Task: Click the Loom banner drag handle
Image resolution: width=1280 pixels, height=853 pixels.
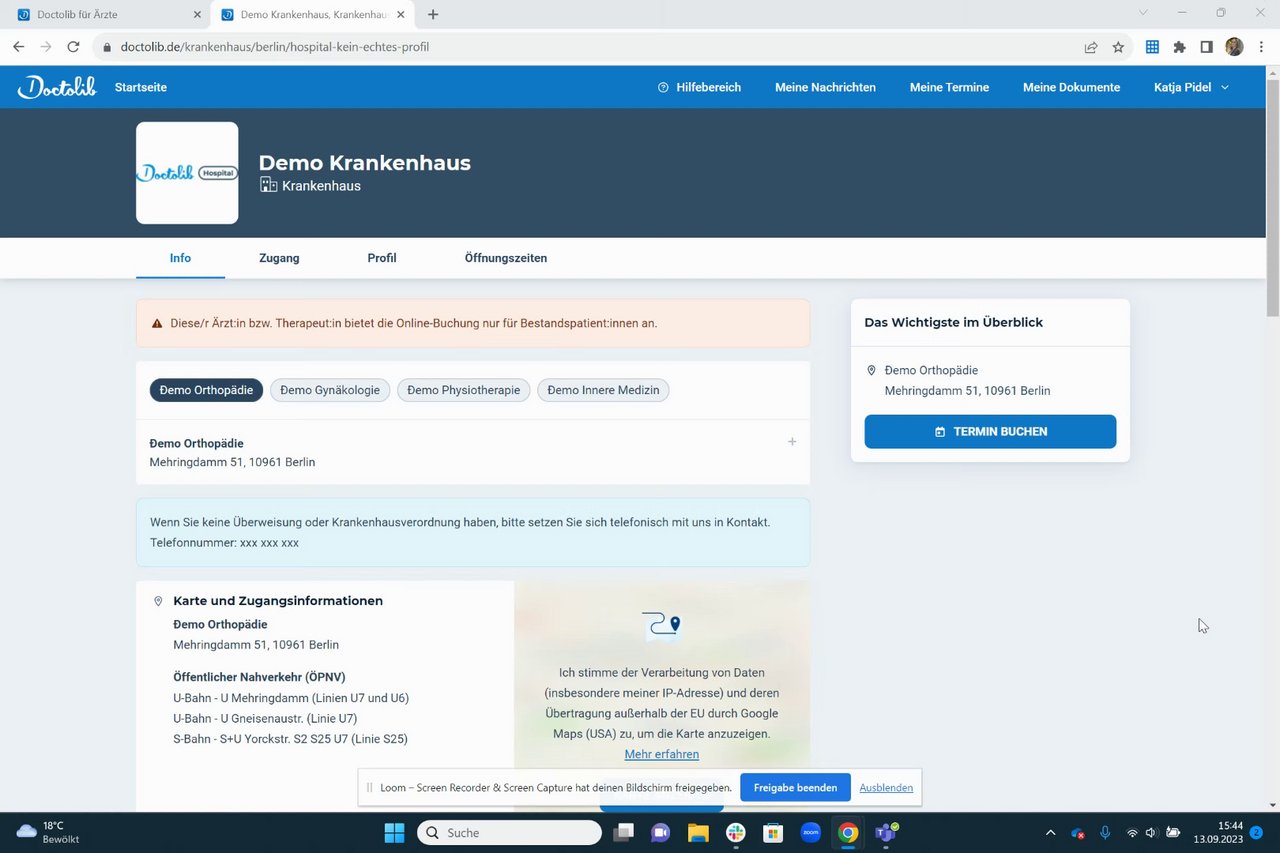Action: [369, 788]
